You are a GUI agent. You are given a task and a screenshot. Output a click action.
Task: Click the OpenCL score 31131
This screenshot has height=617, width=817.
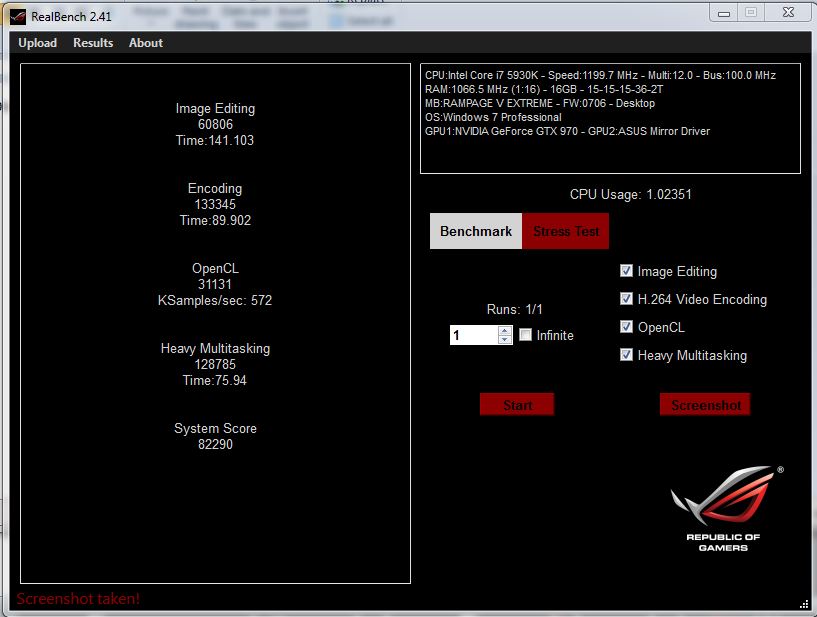(215, 285)
